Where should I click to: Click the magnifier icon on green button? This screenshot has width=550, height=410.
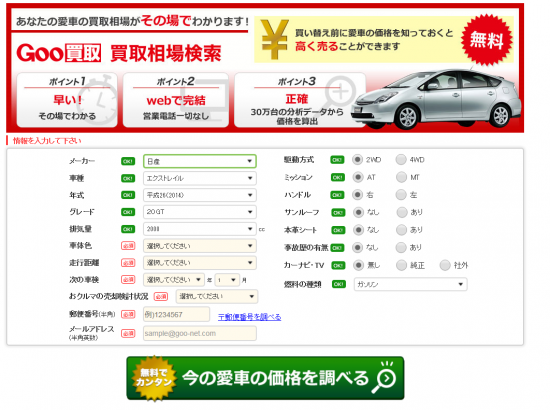point(384,377)
